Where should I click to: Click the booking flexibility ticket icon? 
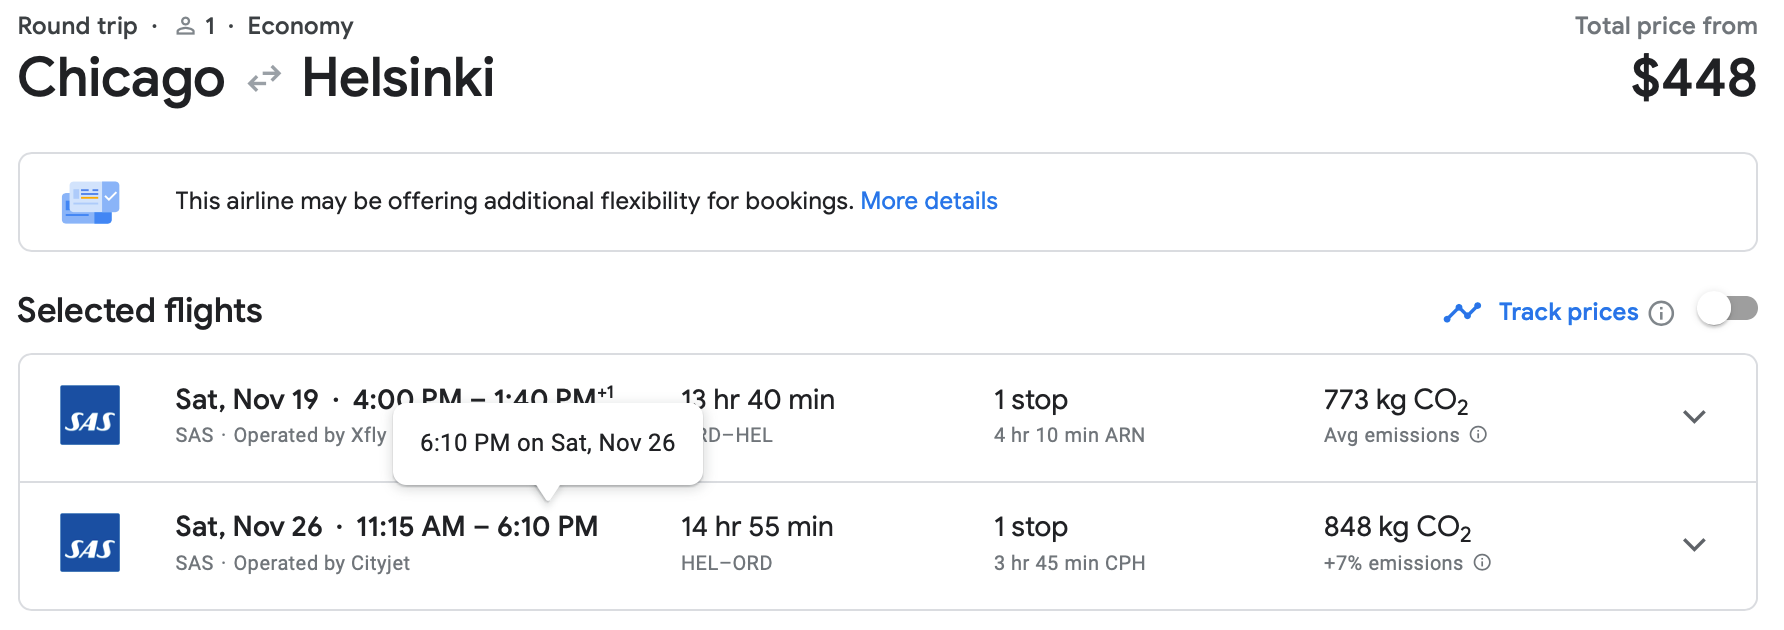click(90, 202)
